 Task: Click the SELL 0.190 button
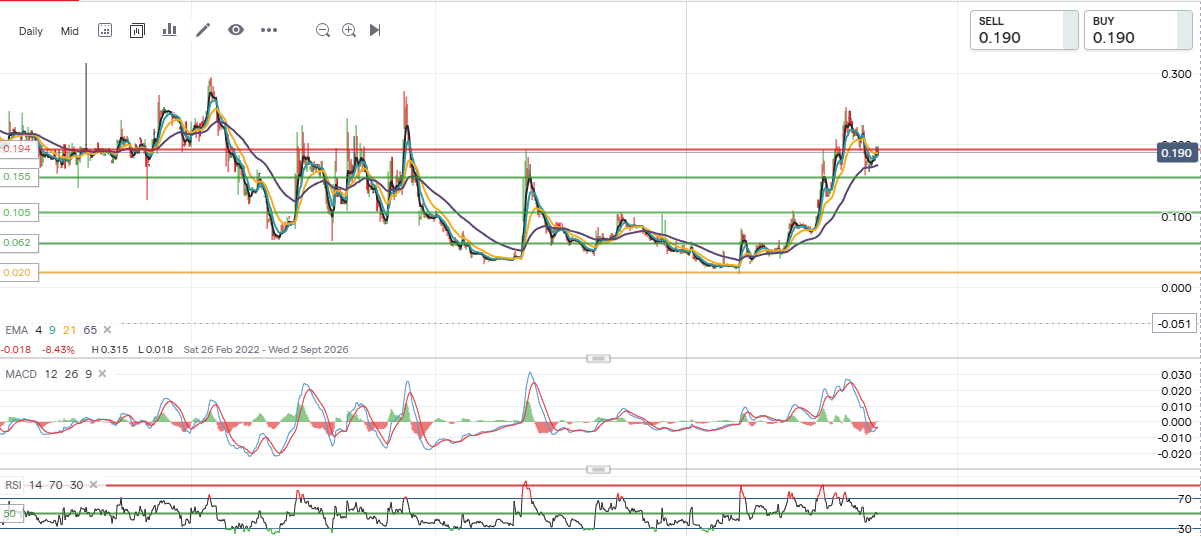1025,30
